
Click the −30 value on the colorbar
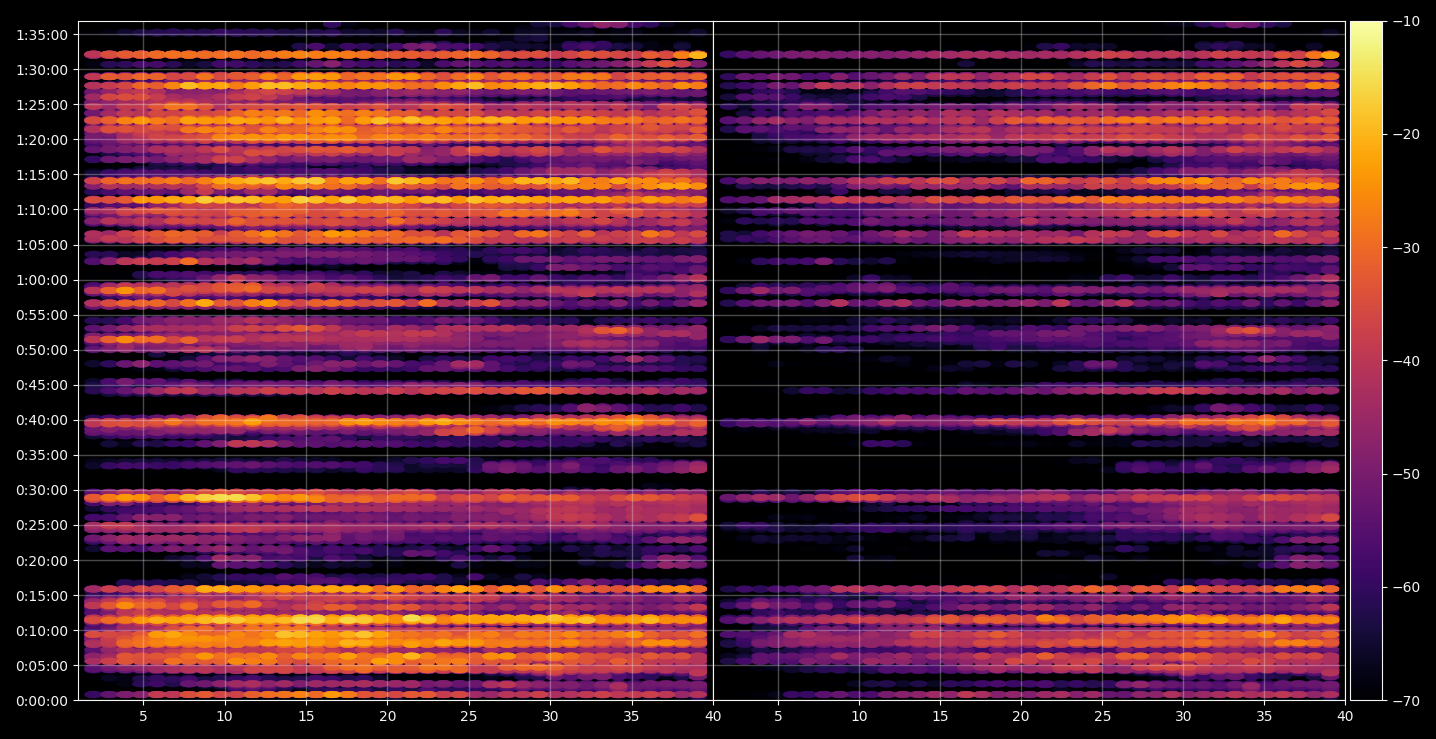pos(1406,248)
